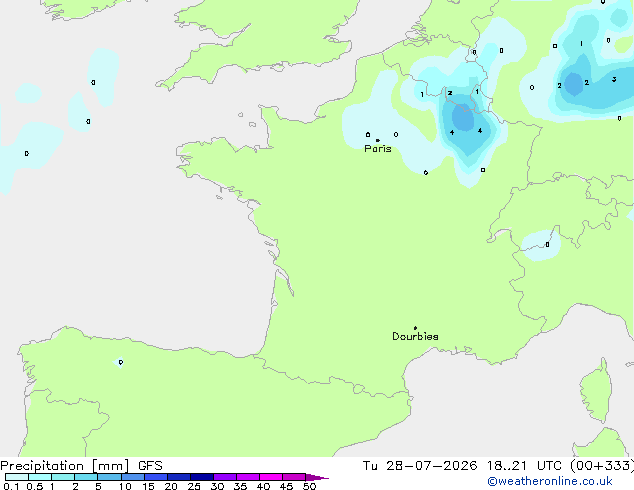Click the legend swatch between 0.1 and 0.5
The height and width of the screenshot is (490, 634).
click(x=17, y=477)
